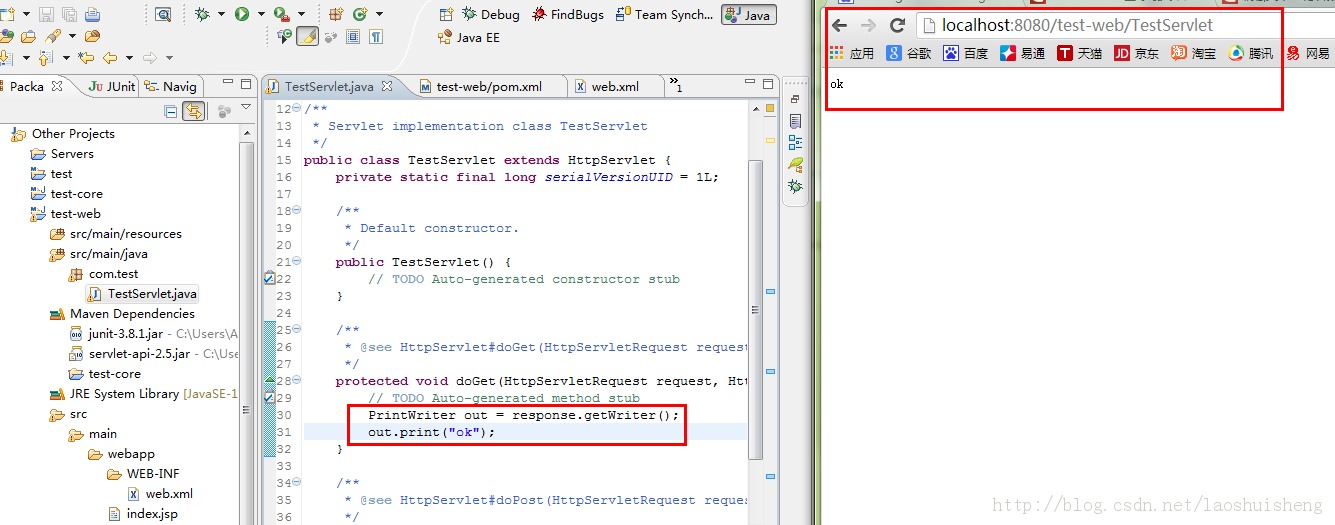Select the Navigator view tab

point(171,86)
